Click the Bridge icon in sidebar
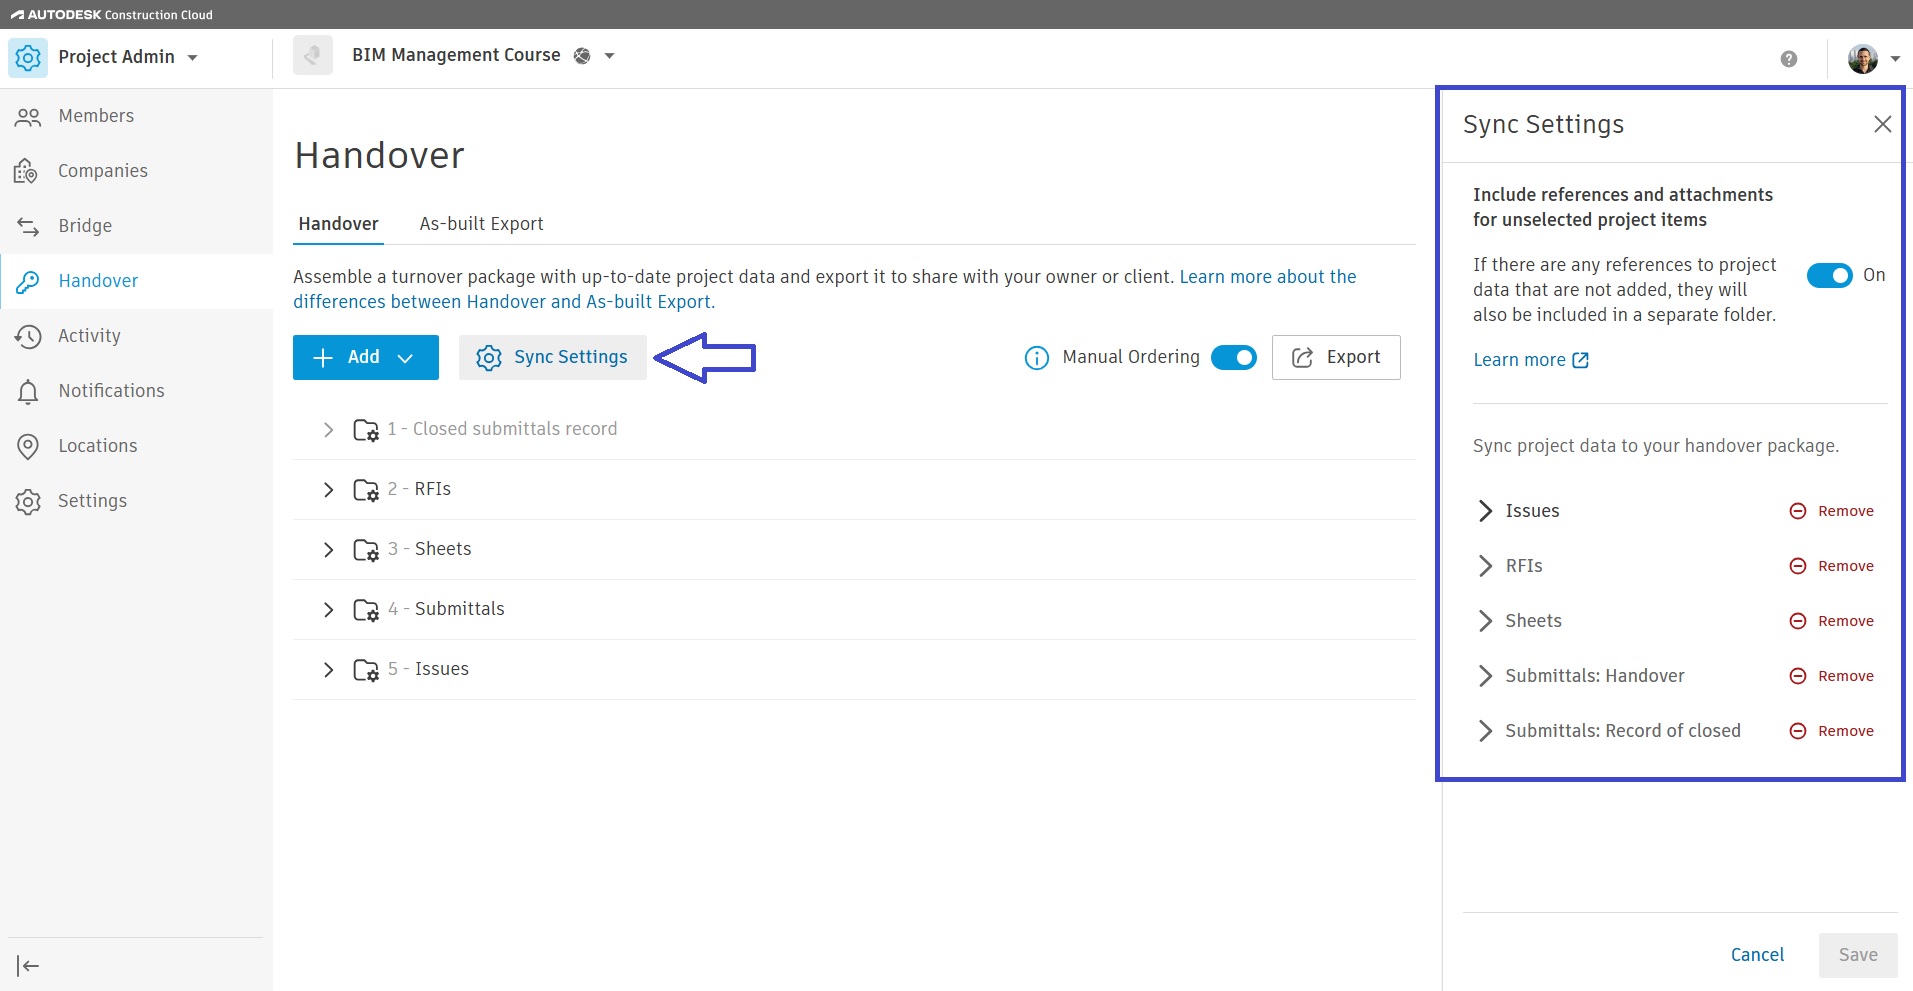 click(x=28, y=227)
